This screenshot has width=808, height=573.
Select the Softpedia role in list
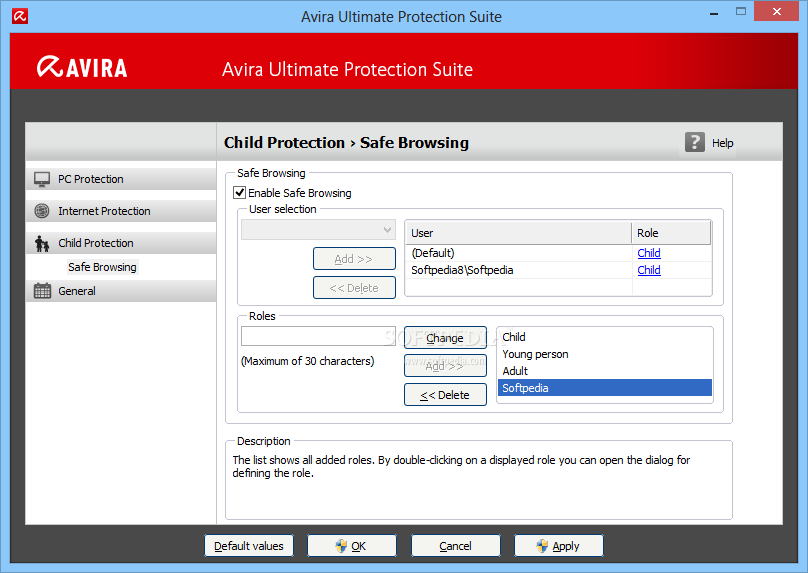604,388
